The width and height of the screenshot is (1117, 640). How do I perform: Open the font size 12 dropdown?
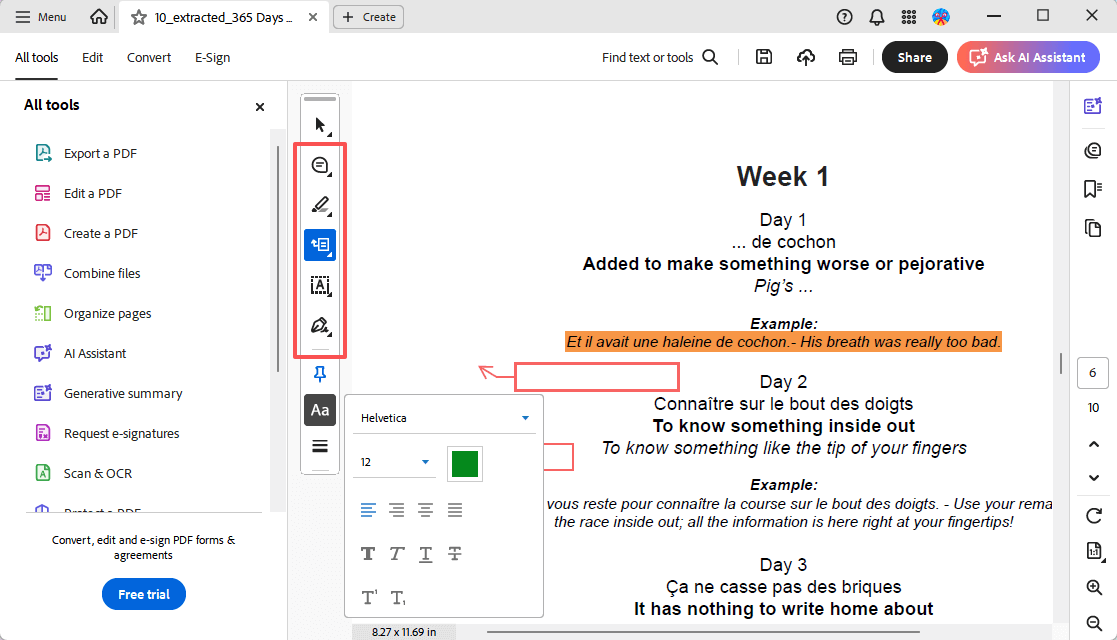tap(393, 462)
